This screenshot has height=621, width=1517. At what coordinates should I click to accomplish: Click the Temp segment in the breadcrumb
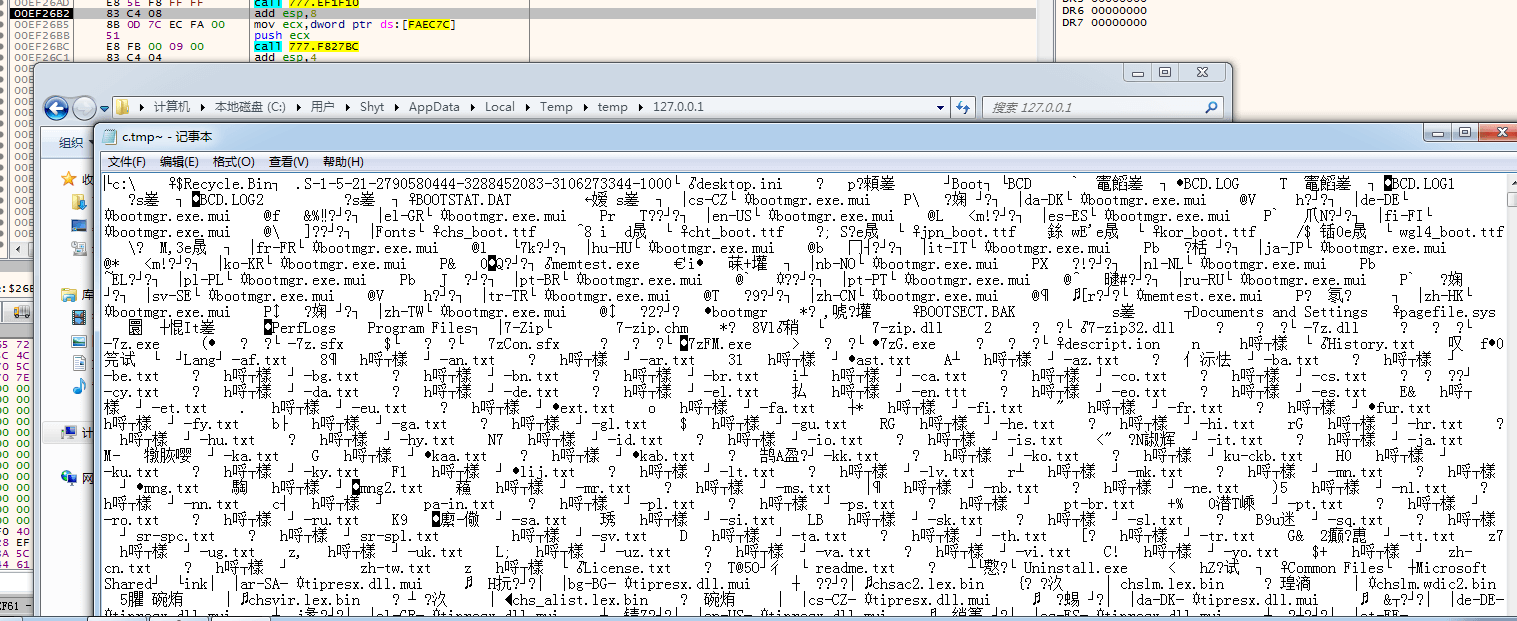coord(556,107)
